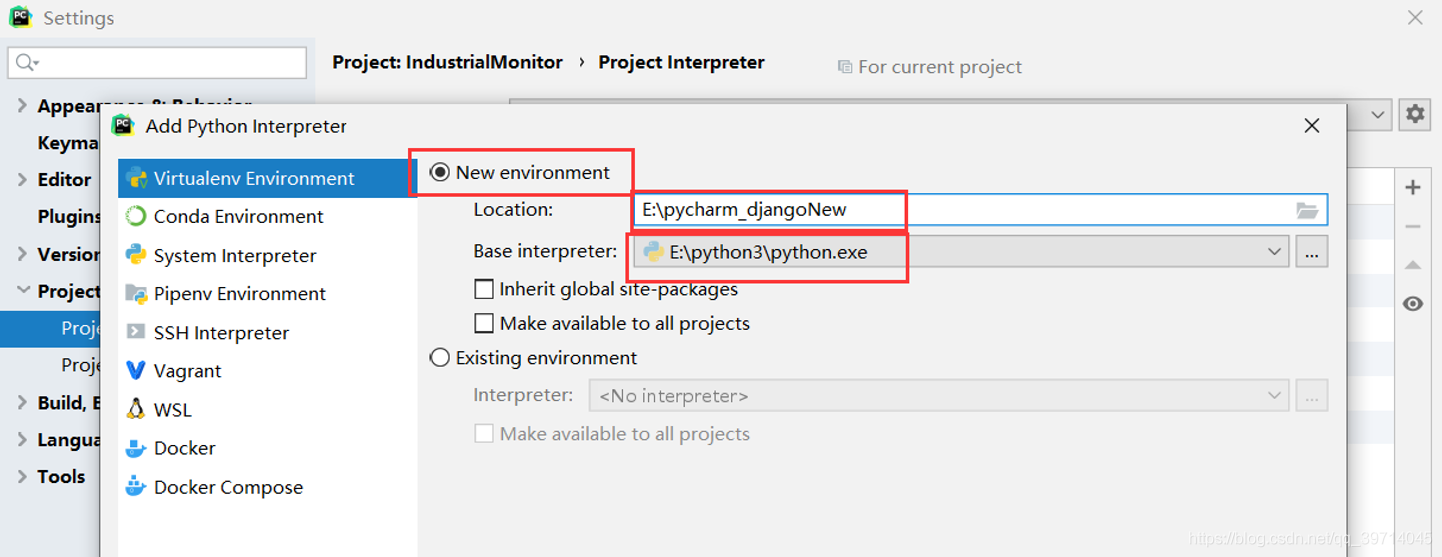The width and height of the screenshot is (1442, 557).
Task: Select the Existing environment radio button
Action: point(440,357)
